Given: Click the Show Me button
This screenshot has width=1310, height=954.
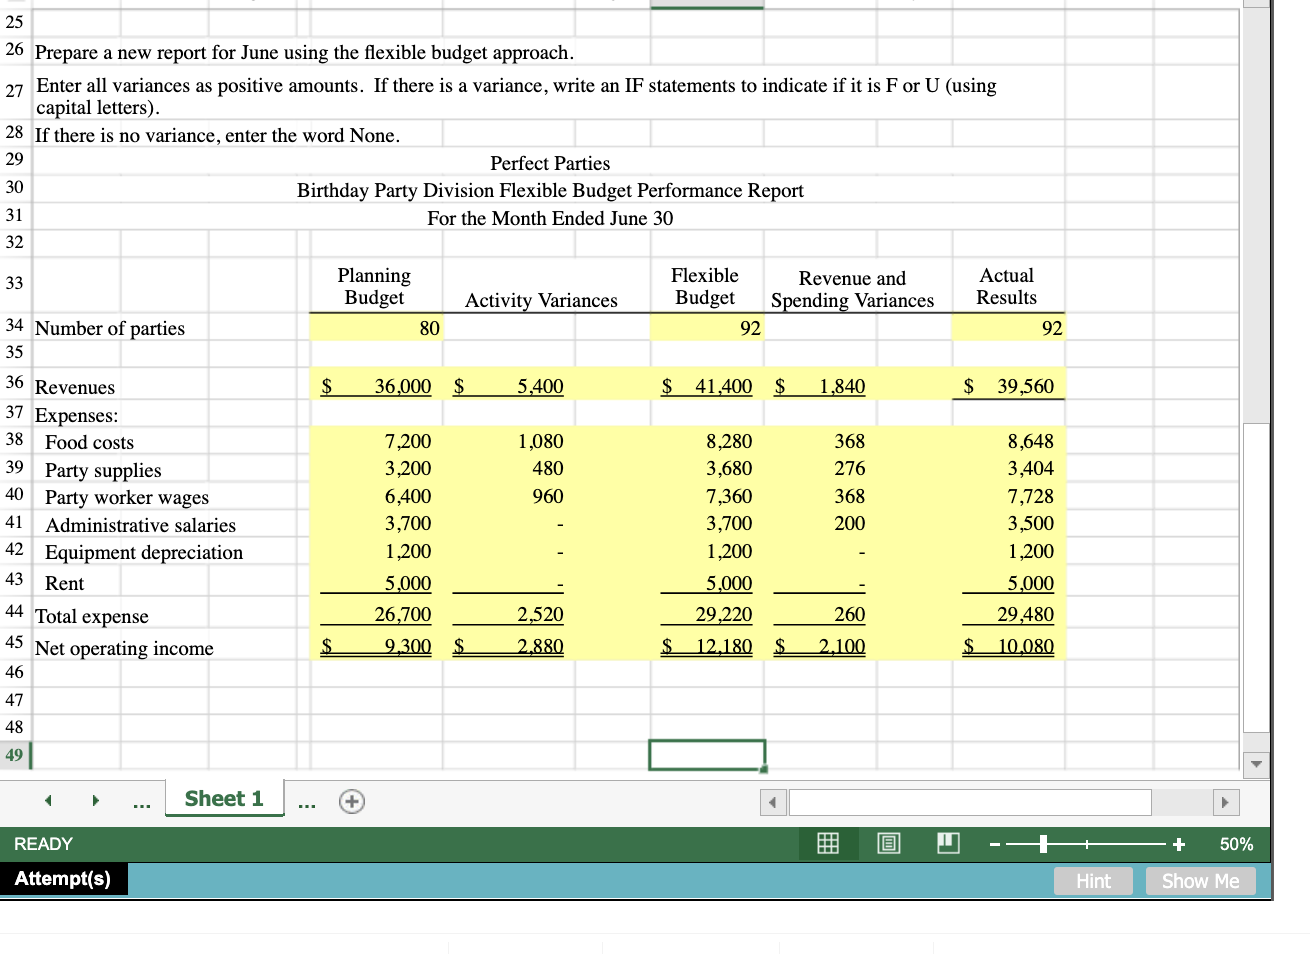Looking at the screenshot, I should pos(1200,880).
